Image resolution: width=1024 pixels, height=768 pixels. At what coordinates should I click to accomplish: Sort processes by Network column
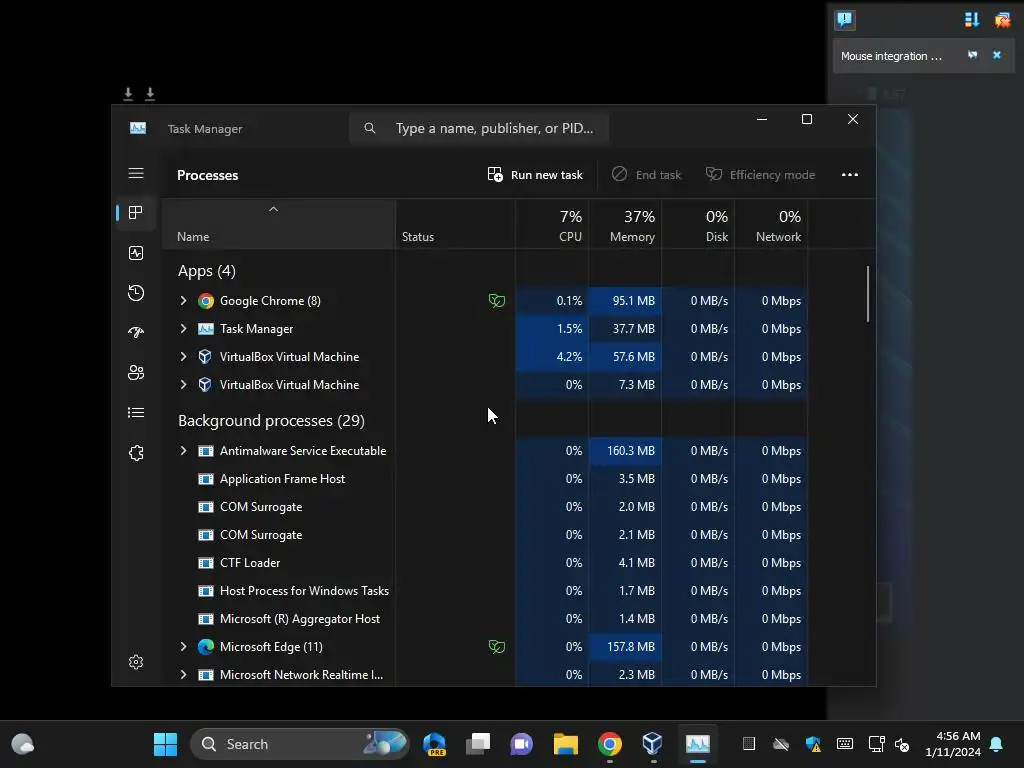771,225
